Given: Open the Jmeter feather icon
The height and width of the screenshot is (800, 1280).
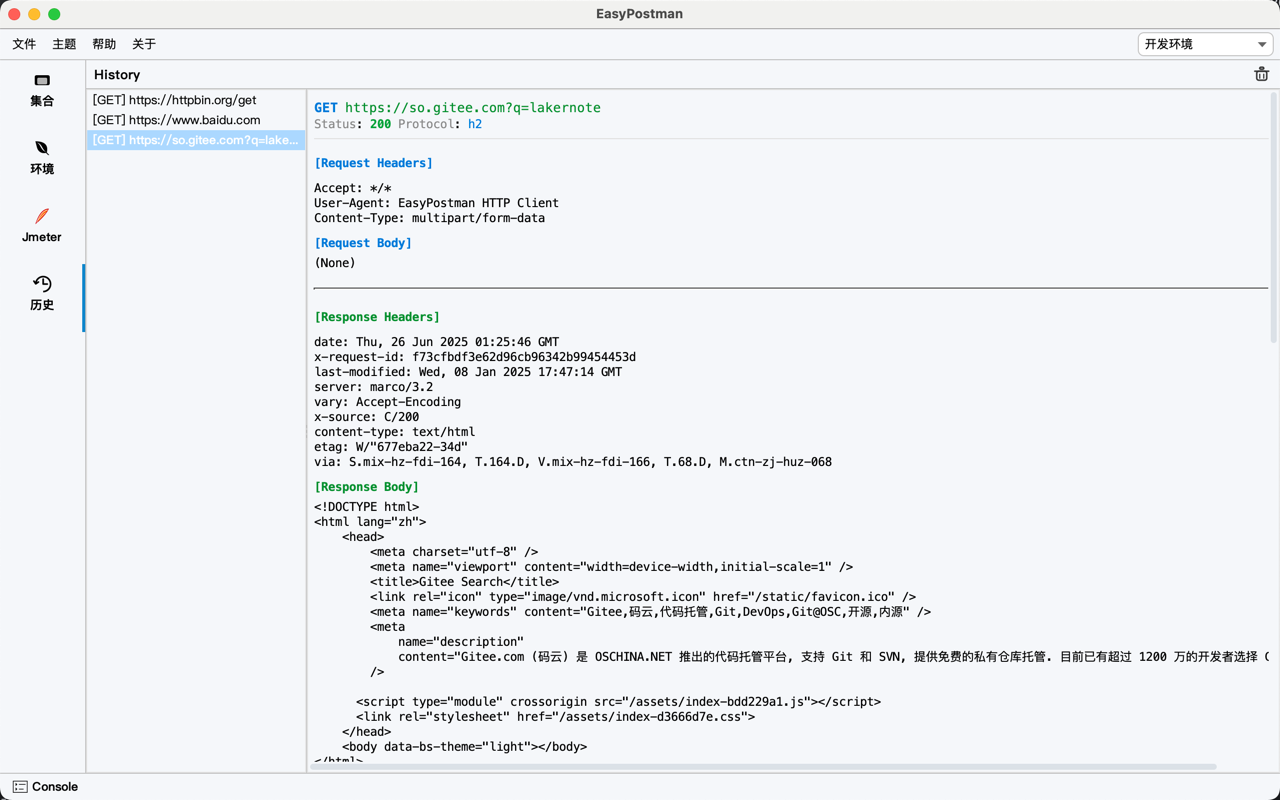Looking at the screenshot, I should (42, 216).
